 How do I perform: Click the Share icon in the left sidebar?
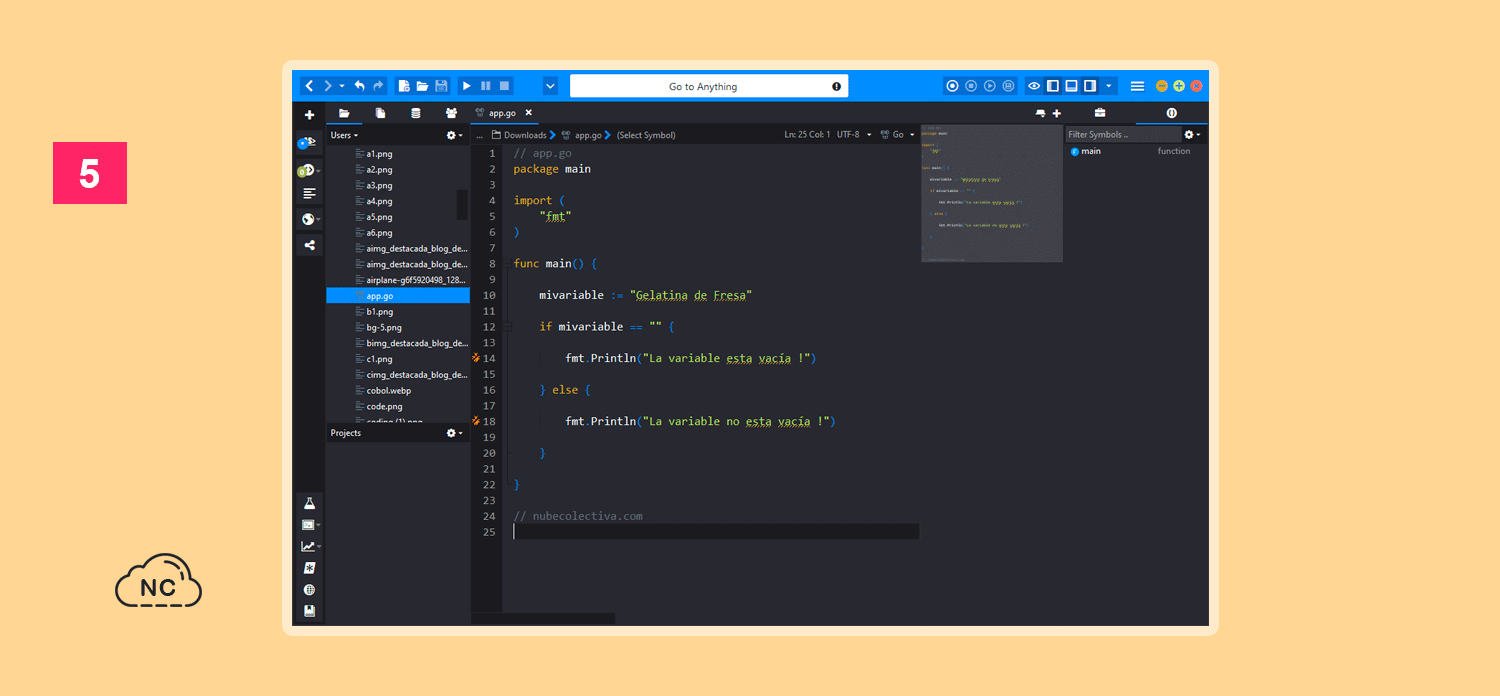(x=309, y=245)
